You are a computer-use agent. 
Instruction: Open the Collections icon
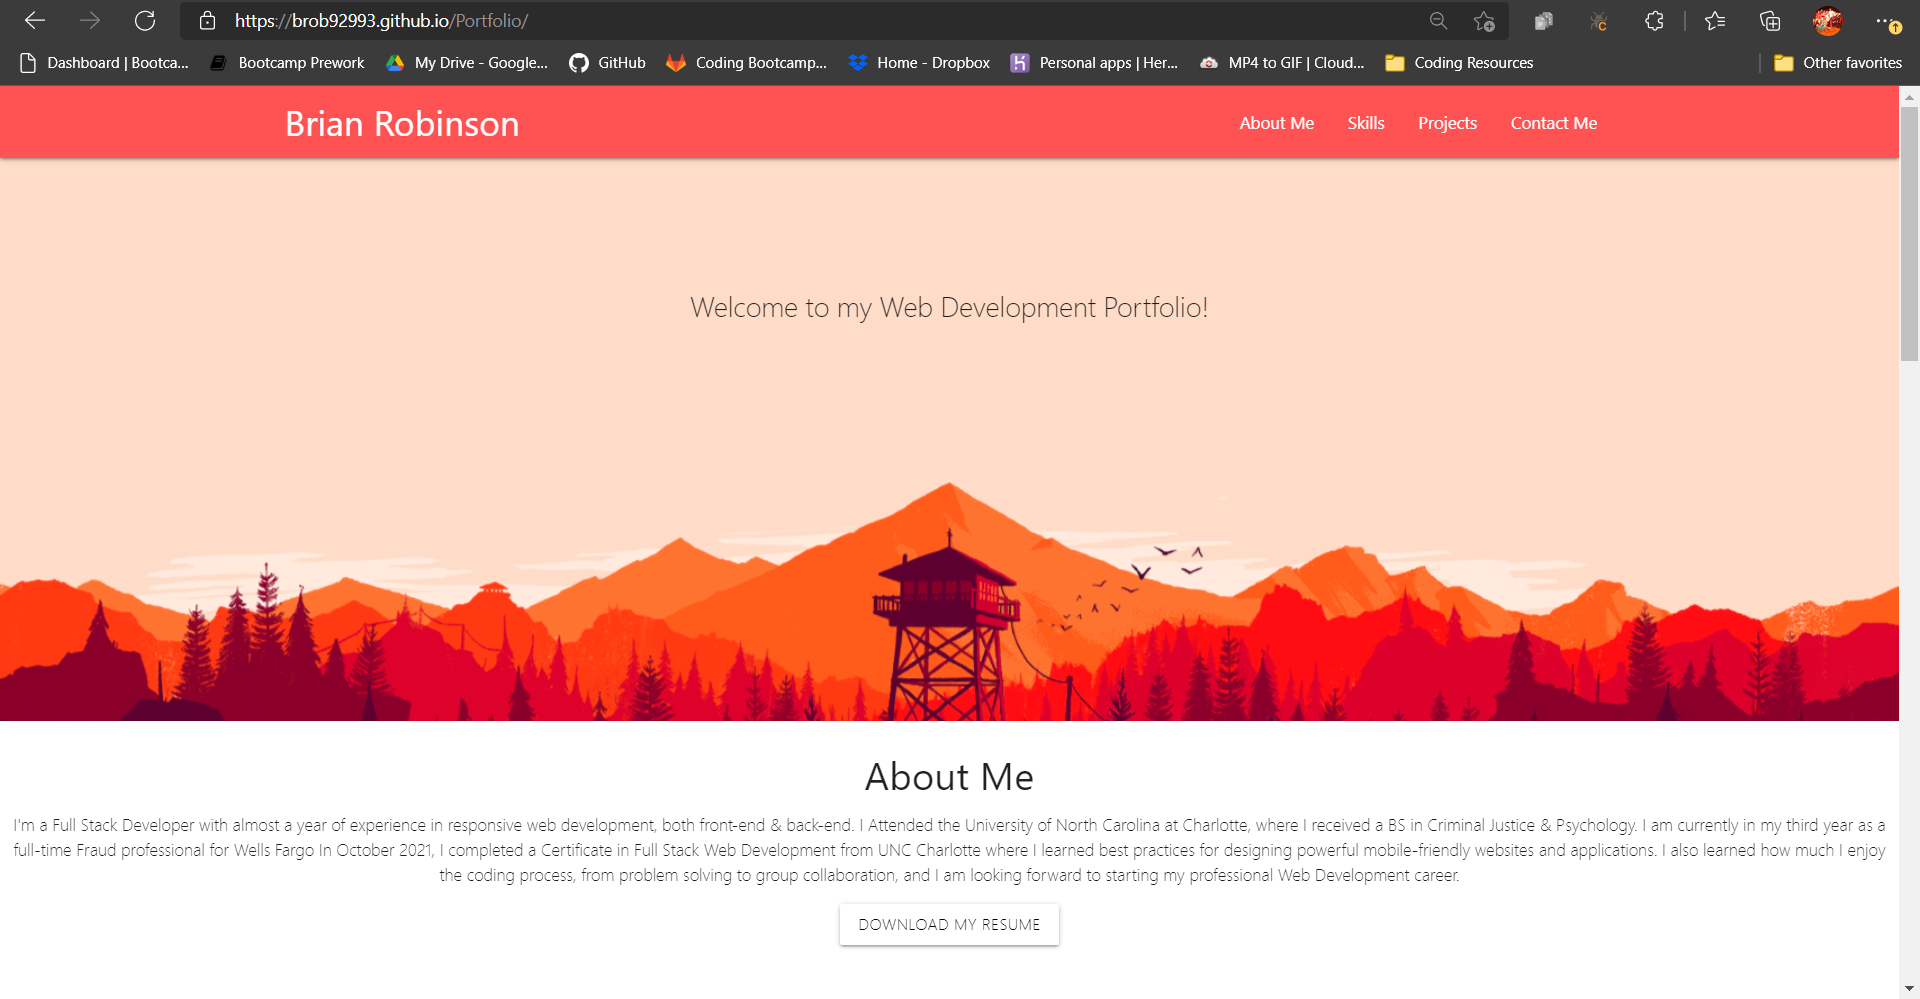(x=1770, y=20)
